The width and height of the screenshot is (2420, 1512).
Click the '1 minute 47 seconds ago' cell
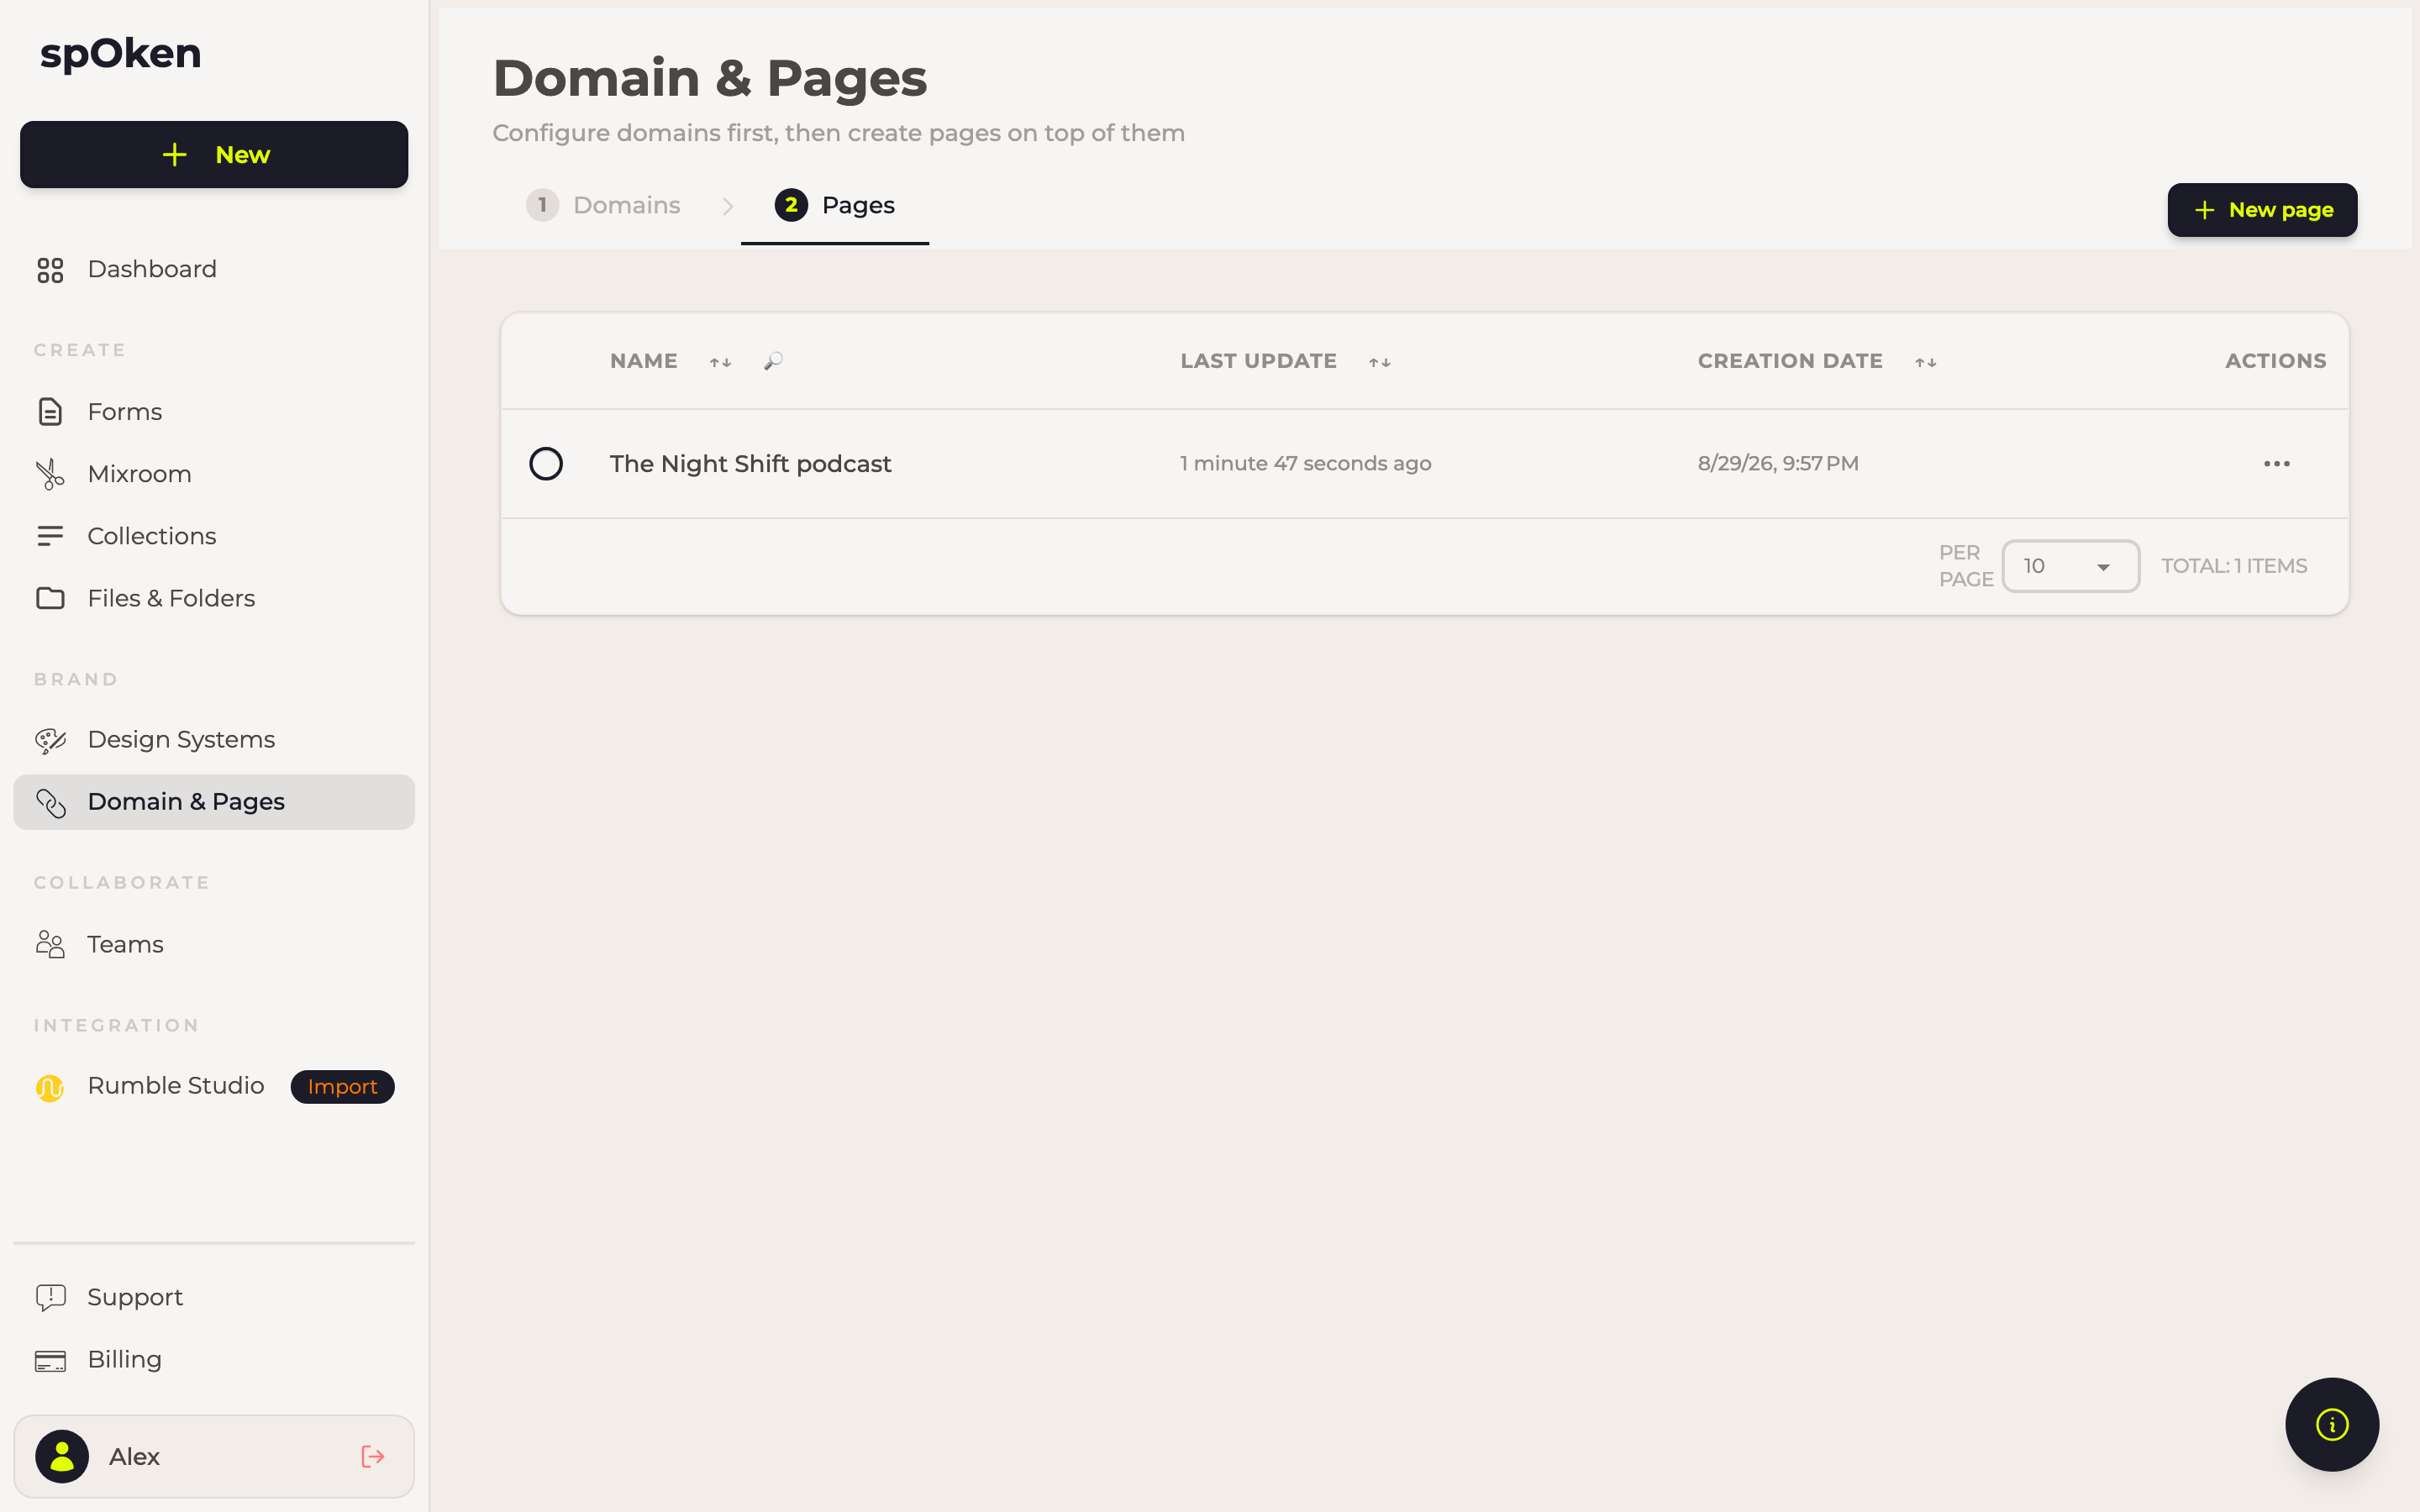tap(1306, 464)
